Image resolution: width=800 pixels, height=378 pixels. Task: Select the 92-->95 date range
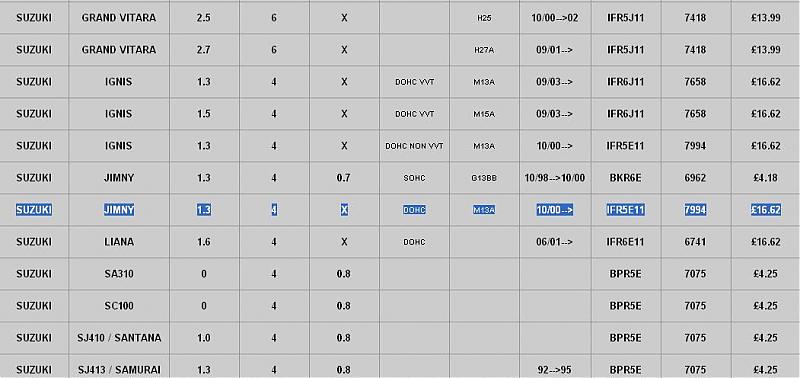point(555,370)
